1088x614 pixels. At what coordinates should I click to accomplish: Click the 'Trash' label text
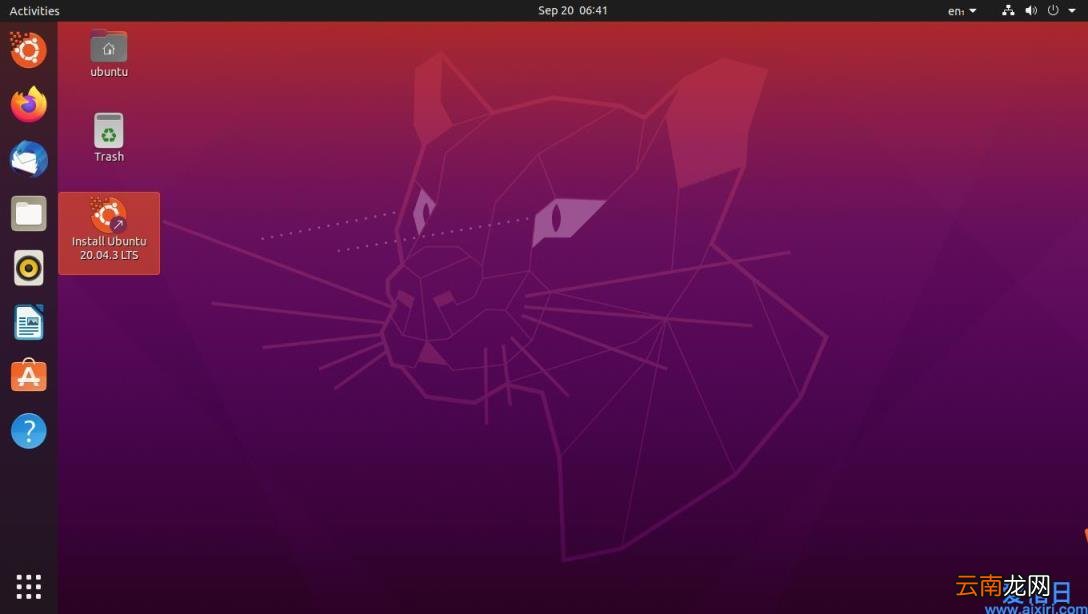(x=109, y=157)
